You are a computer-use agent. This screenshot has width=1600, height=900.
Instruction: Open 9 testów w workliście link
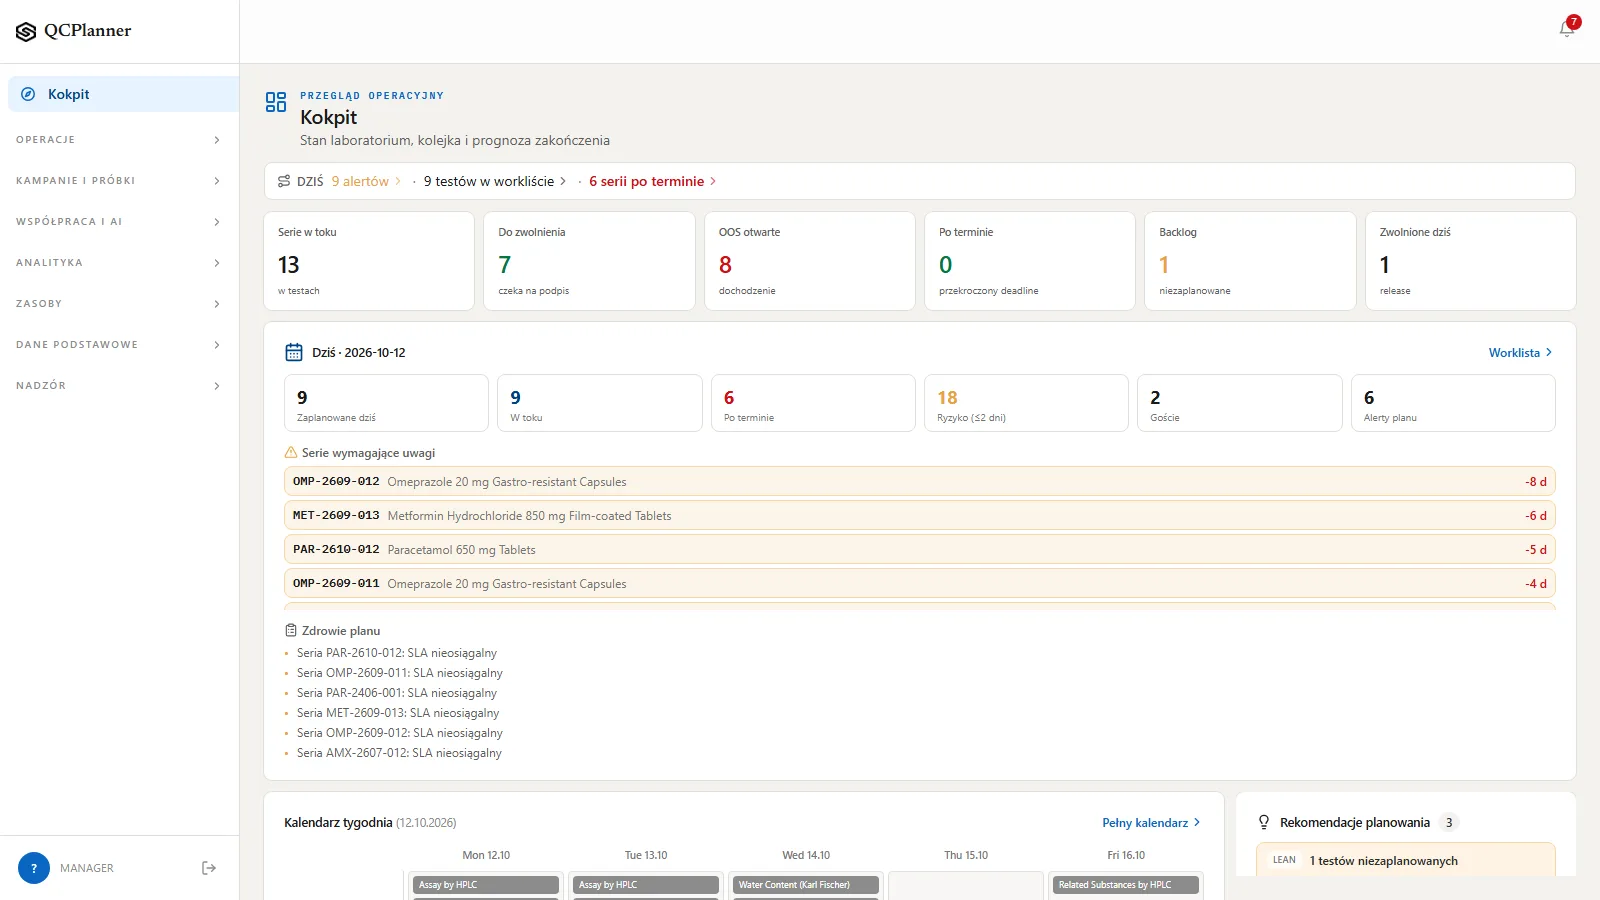[495, 181]
